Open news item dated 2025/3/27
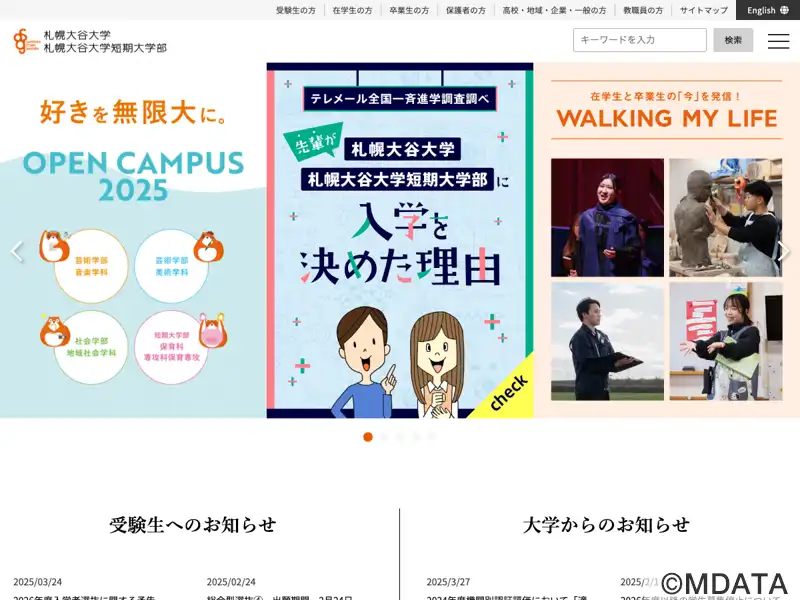 point(507,589)
